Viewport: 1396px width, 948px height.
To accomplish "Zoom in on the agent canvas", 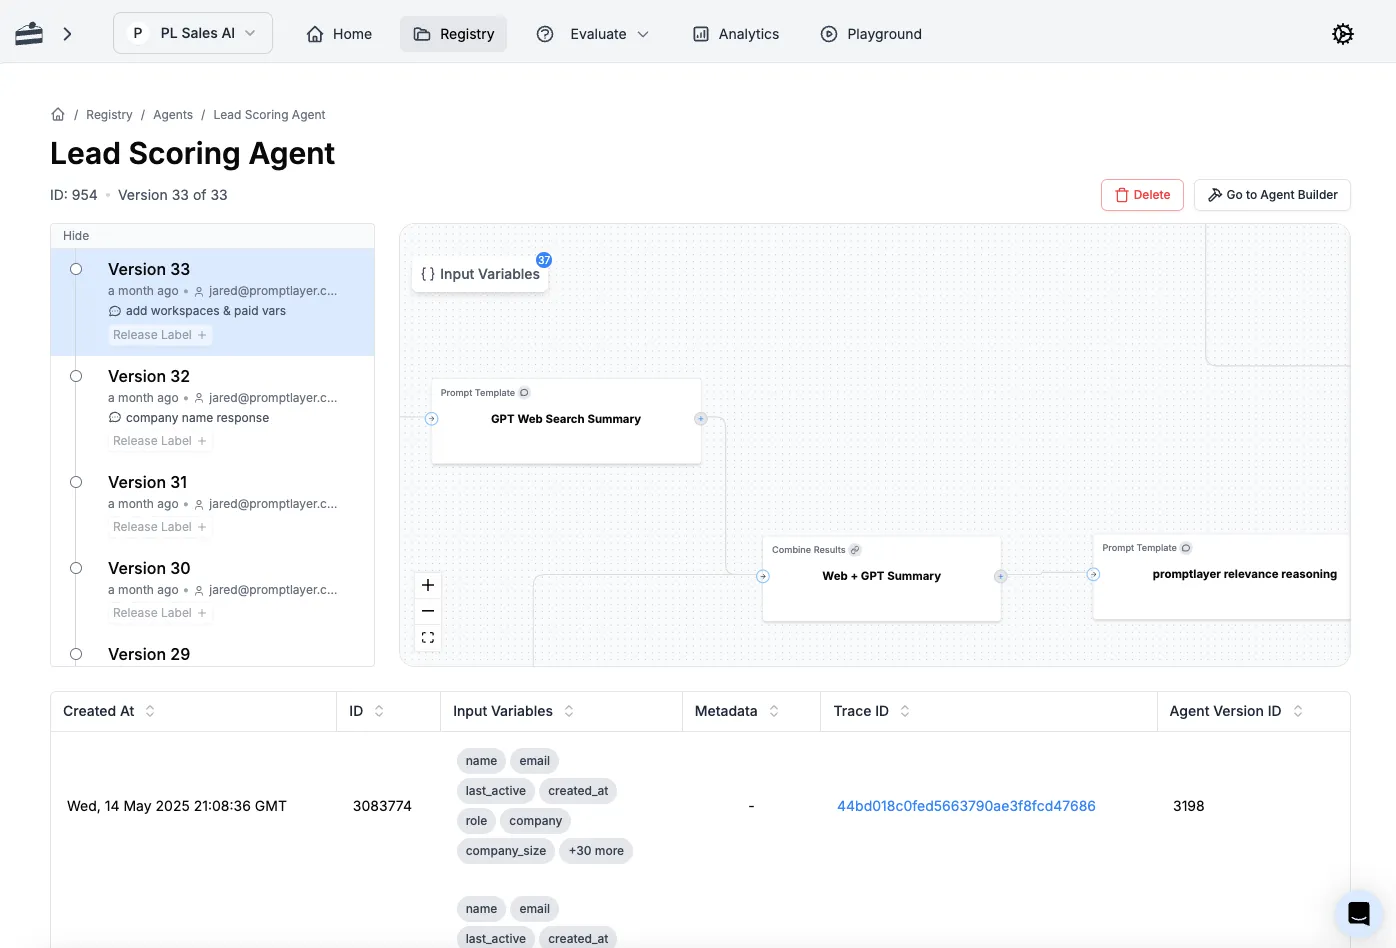I will (x=428, y=585).
